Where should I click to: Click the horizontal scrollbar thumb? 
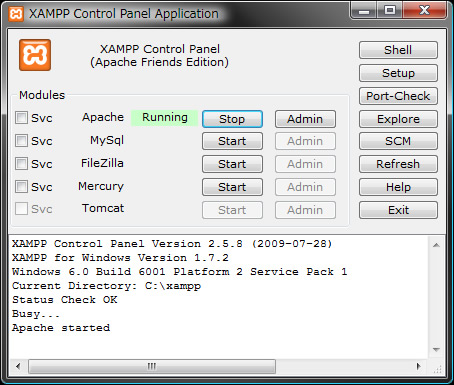[152, 366]
